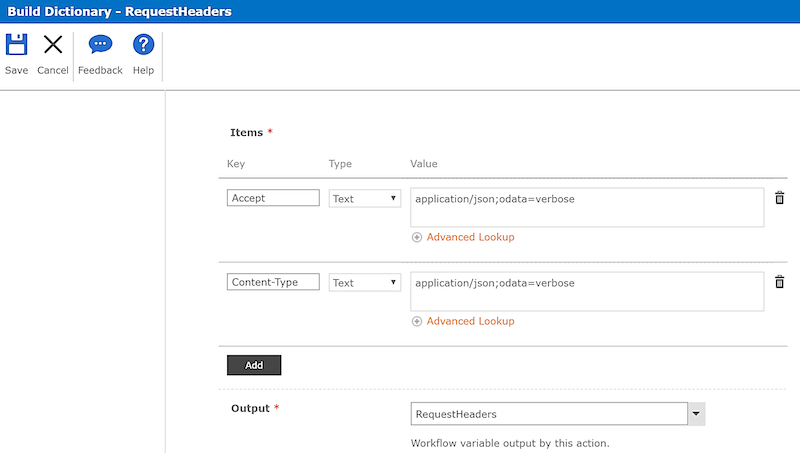Click the Save floppy disk icon
The width and height of the screenshot is (800, 453).
tap(16, 45)
